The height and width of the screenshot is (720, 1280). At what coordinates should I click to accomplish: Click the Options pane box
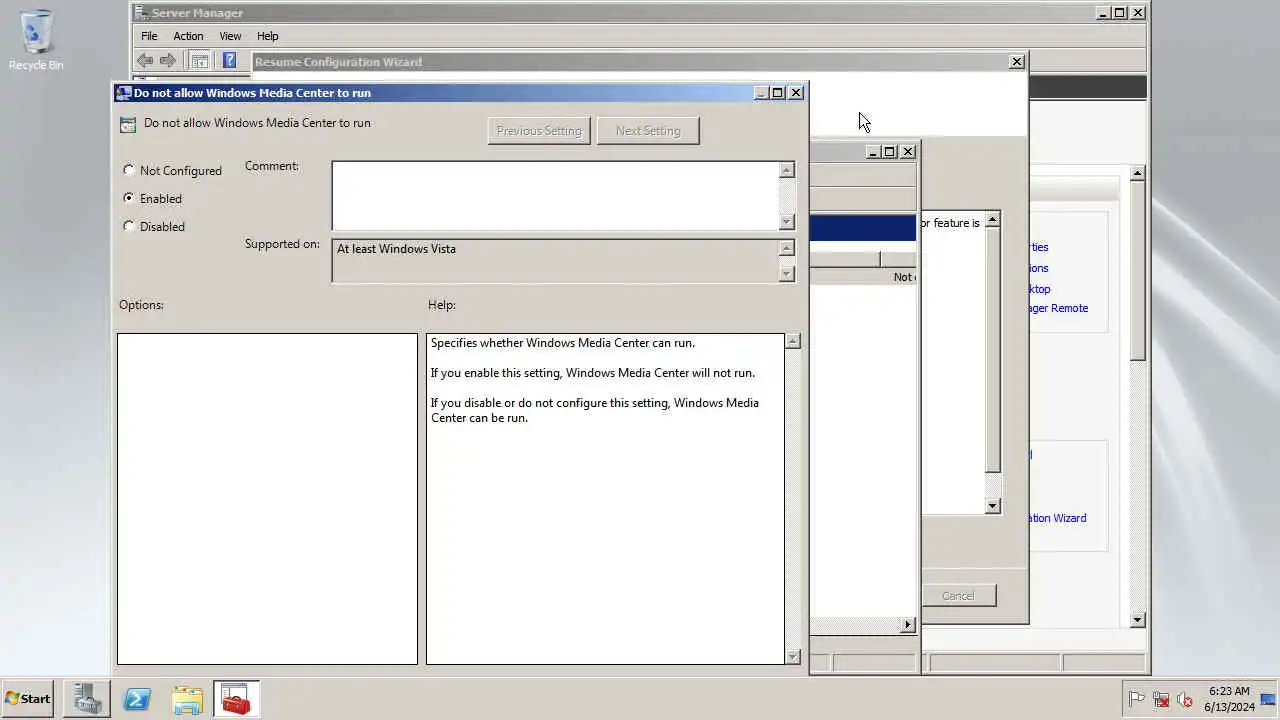(267, 499)
